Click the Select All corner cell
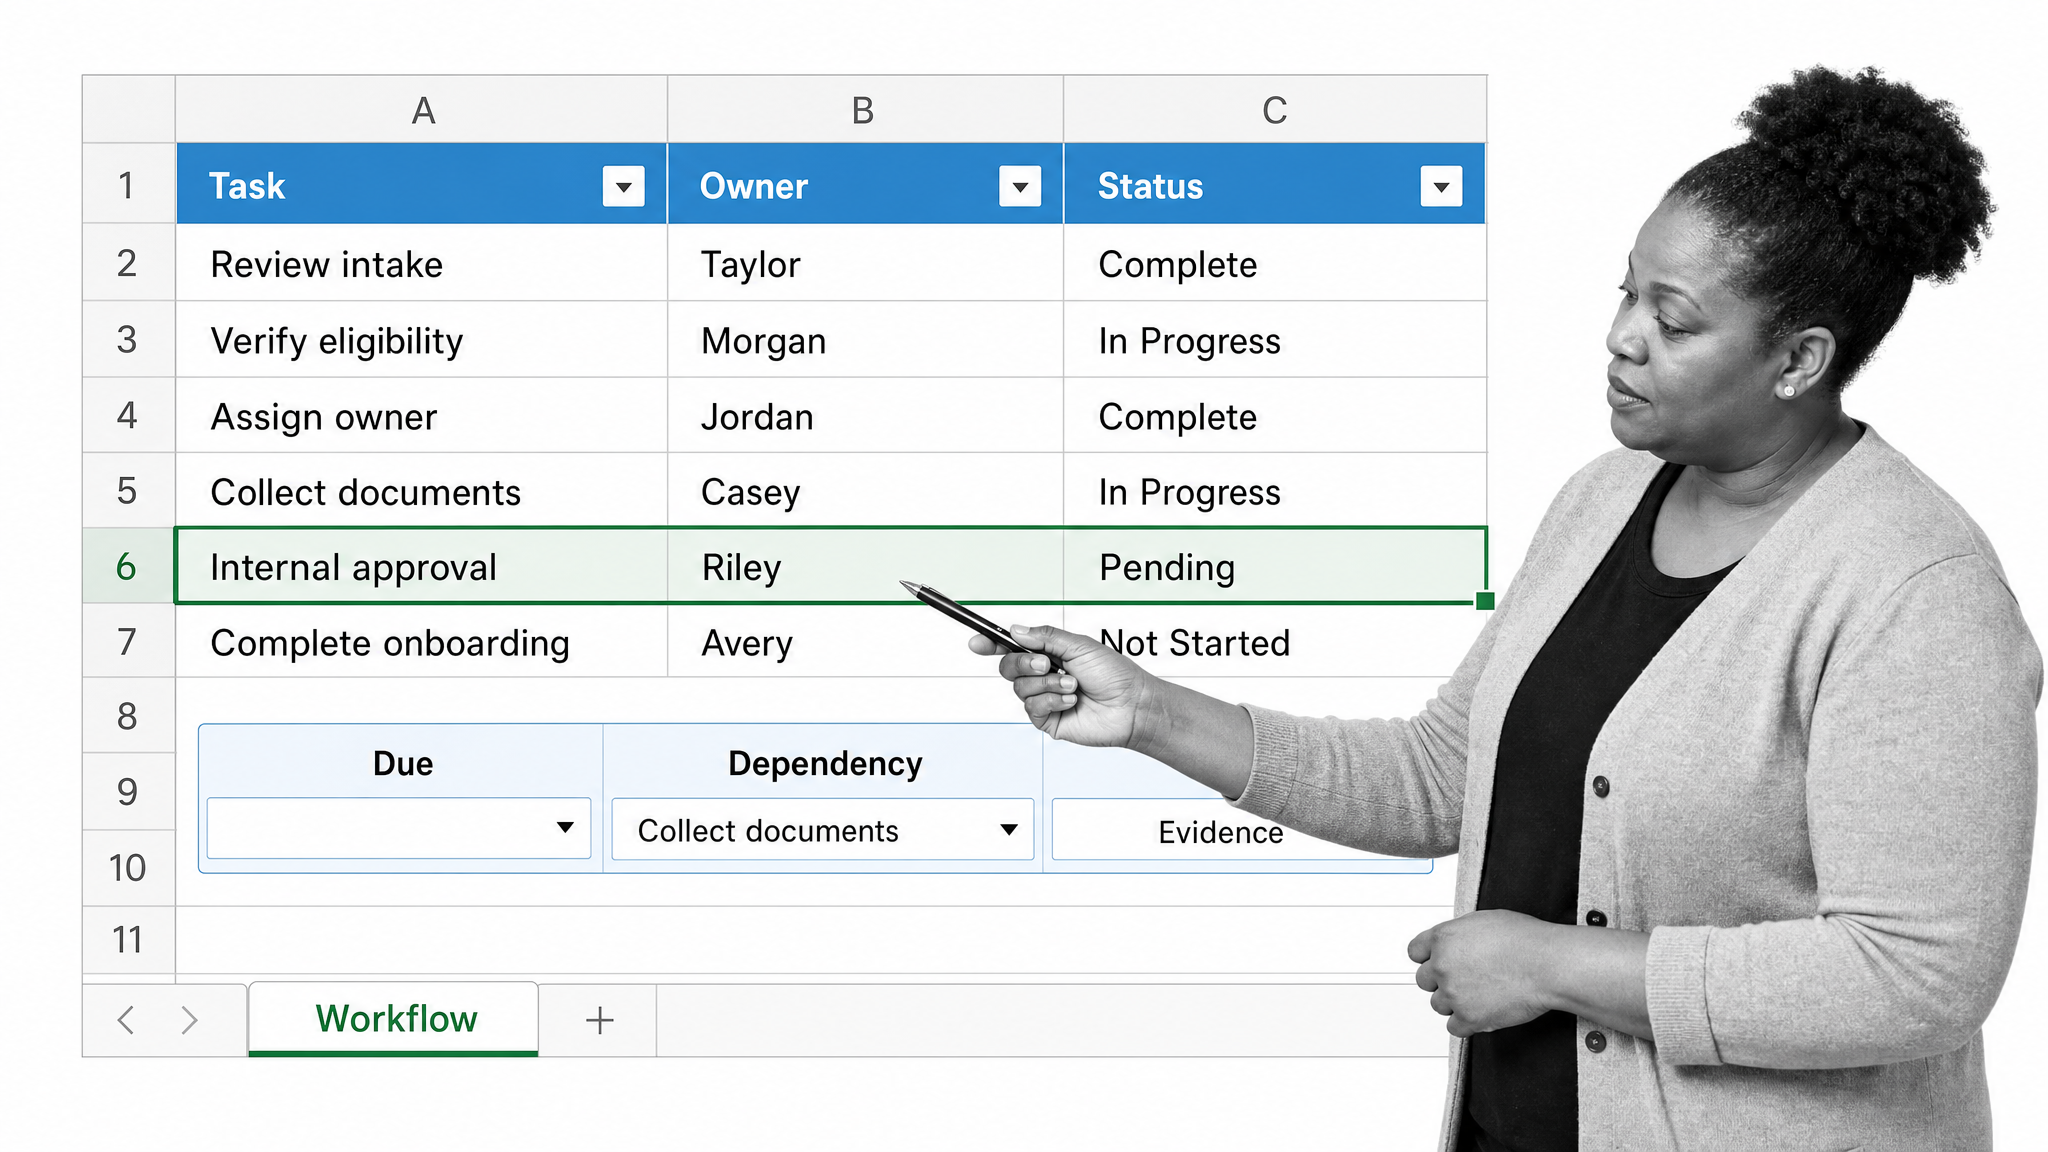Image resolution: width=2048 pixels, height=1152 pixels. 129,109
